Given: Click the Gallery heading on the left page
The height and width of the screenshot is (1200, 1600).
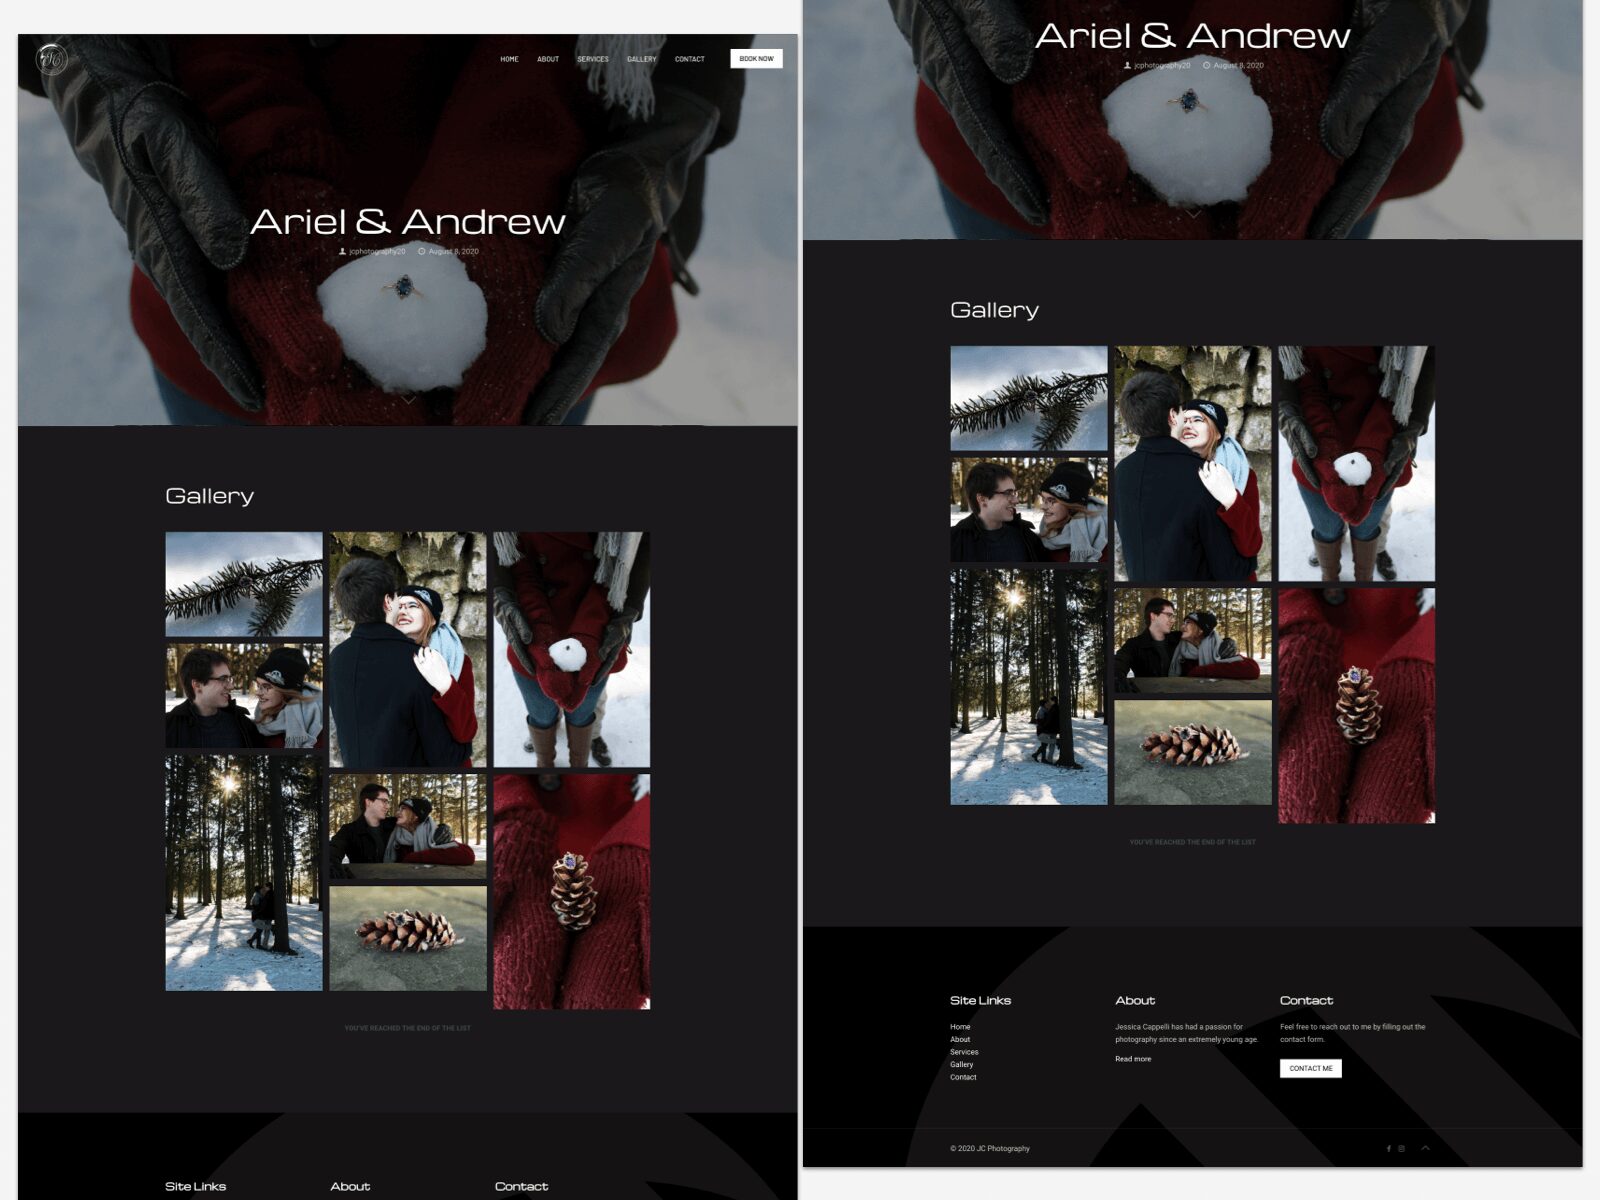Looking at the screenshot, I should coord(210,496).
